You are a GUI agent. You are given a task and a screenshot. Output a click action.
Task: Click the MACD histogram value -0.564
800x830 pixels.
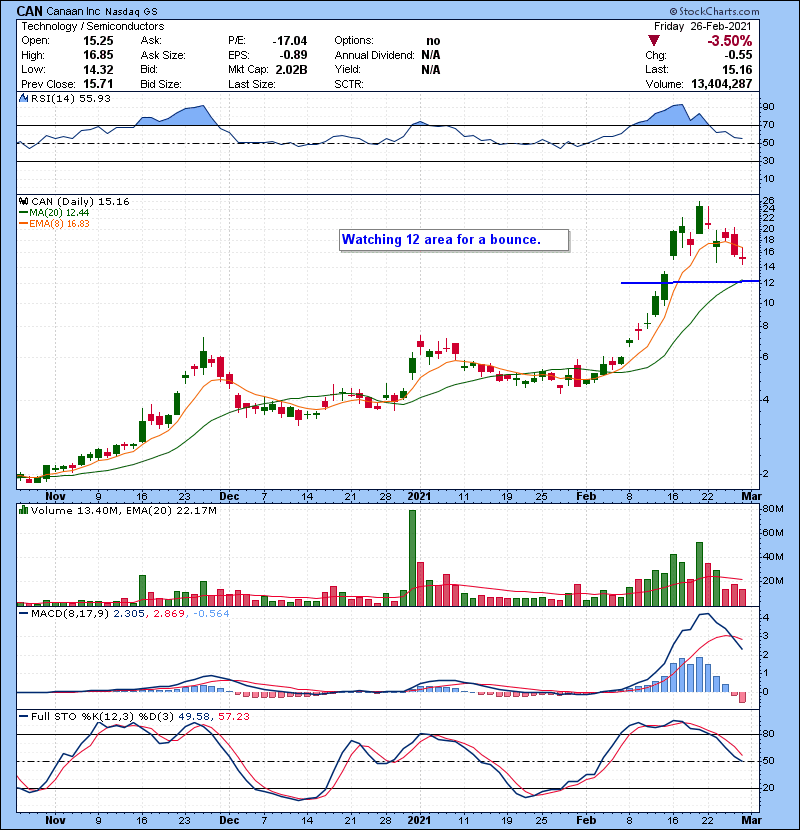coord(211,614)
